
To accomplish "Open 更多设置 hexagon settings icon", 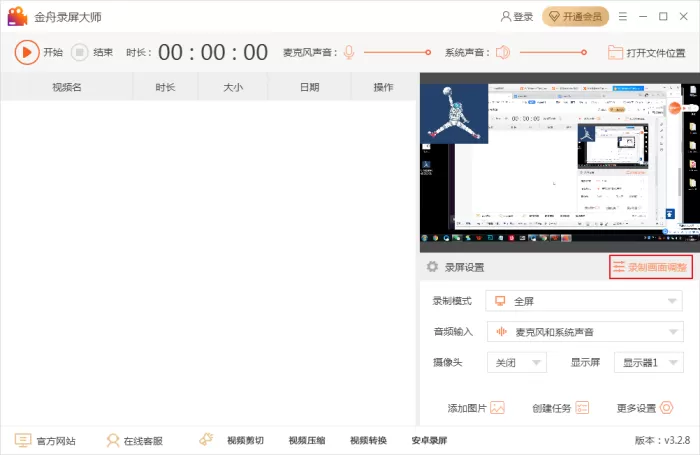I will click(x=667, y=408).
